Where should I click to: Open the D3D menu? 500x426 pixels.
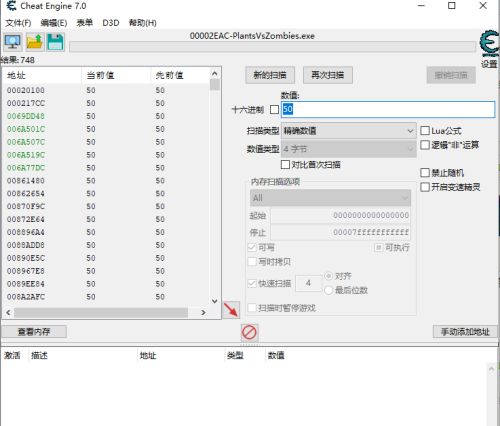coord(111,23)
